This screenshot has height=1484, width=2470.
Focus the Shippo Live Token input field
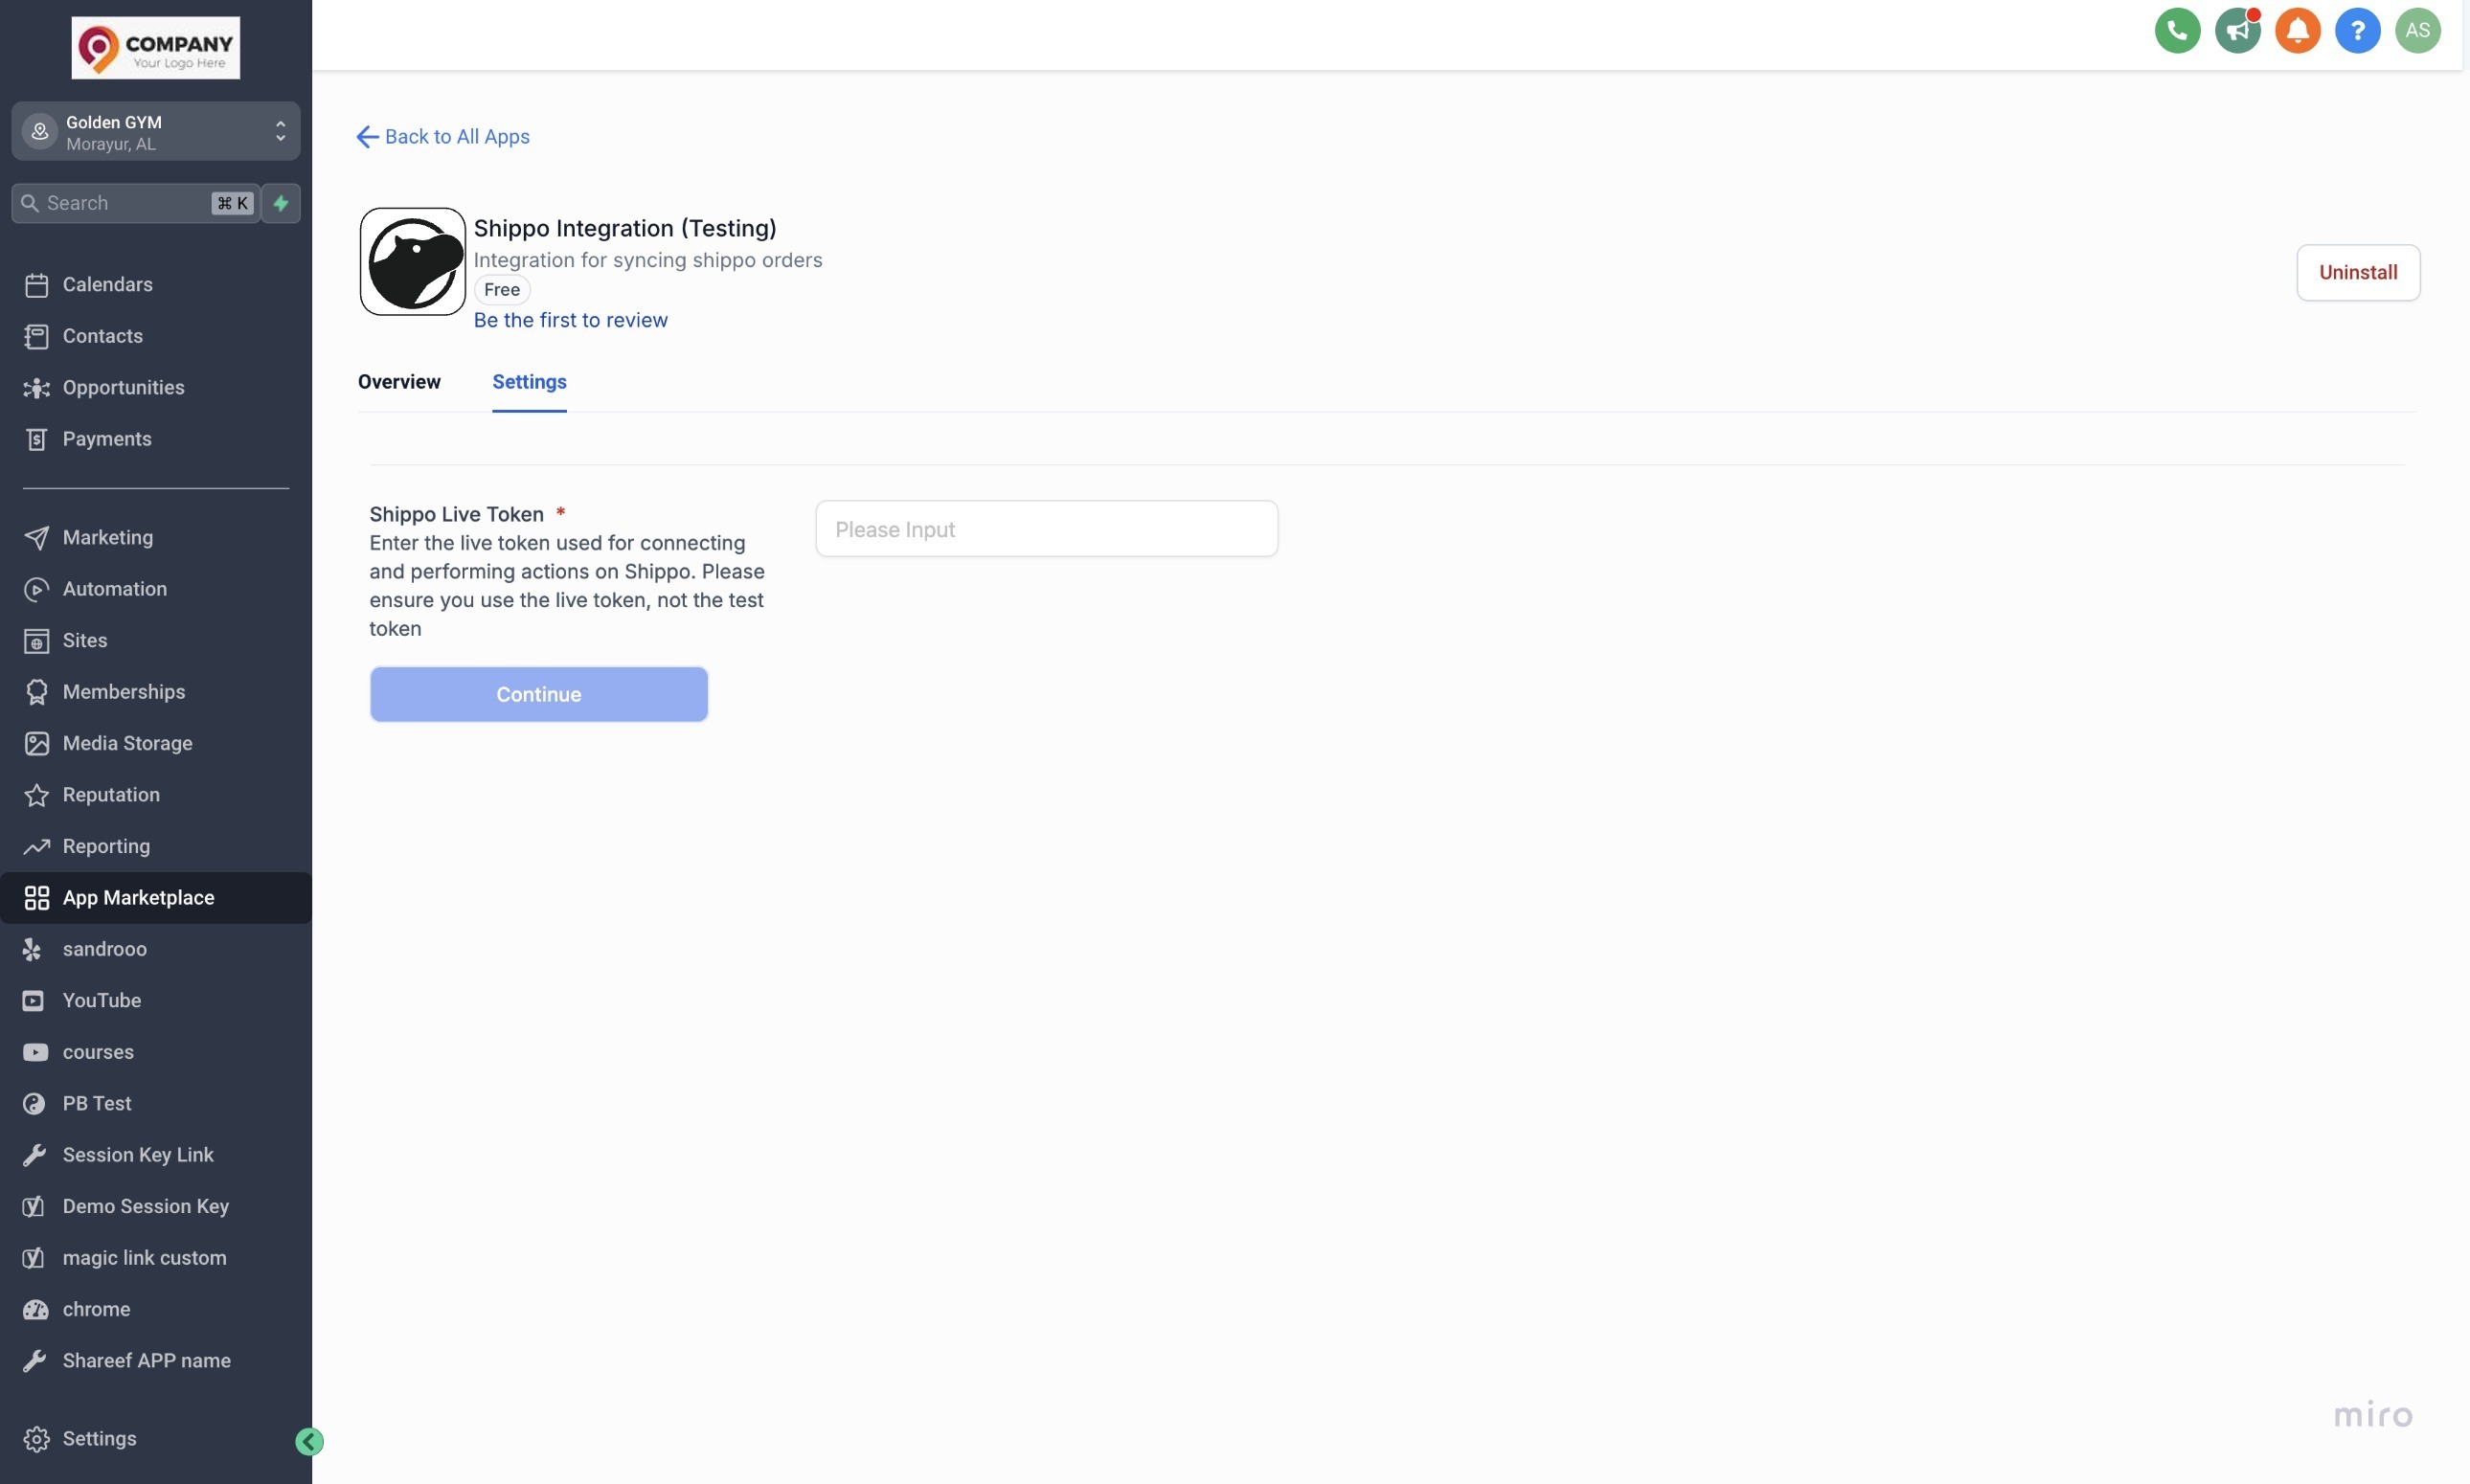(1046, 529)
